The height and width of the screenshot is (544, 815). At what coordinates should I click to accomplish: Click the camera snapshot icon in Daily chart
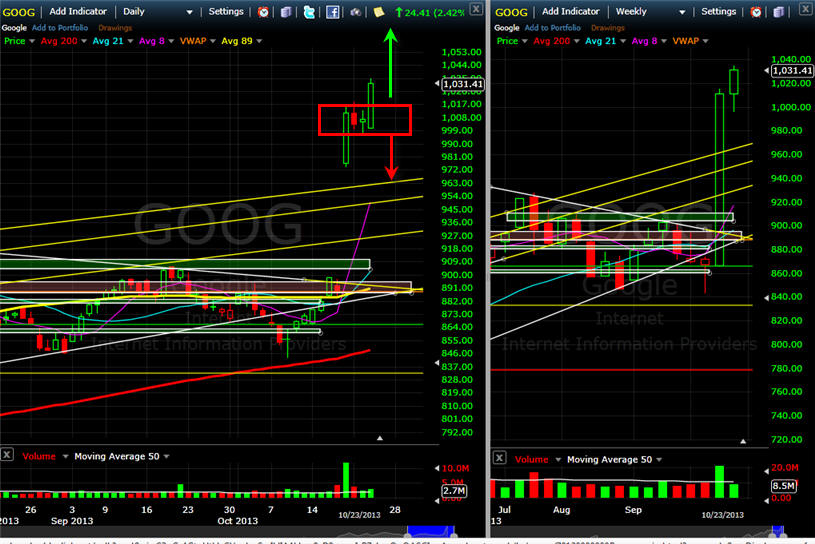pyautogui.click(x=356, y=11)
